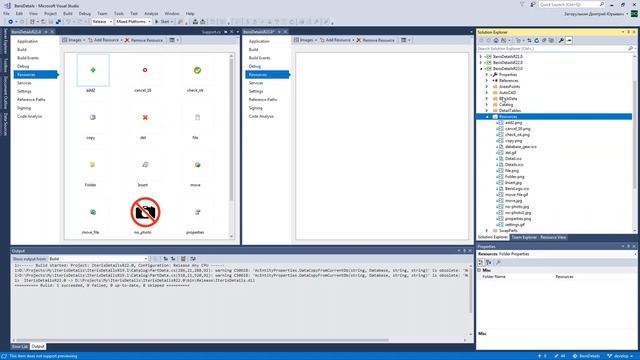Screen dimensions: 640x360
Task: Open the Mixed Platforms dropdown
Action: (133, 22)
